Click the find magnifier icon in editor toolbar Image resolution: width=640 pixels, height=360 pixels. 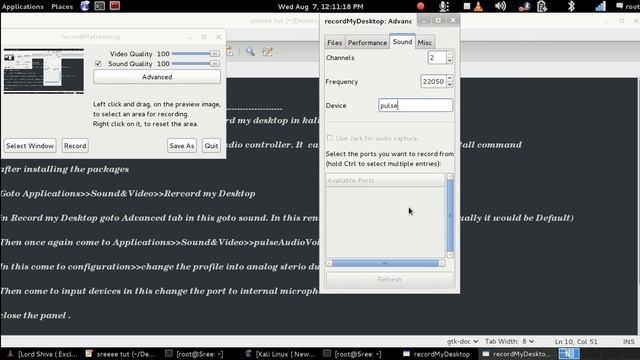(250, 52)
